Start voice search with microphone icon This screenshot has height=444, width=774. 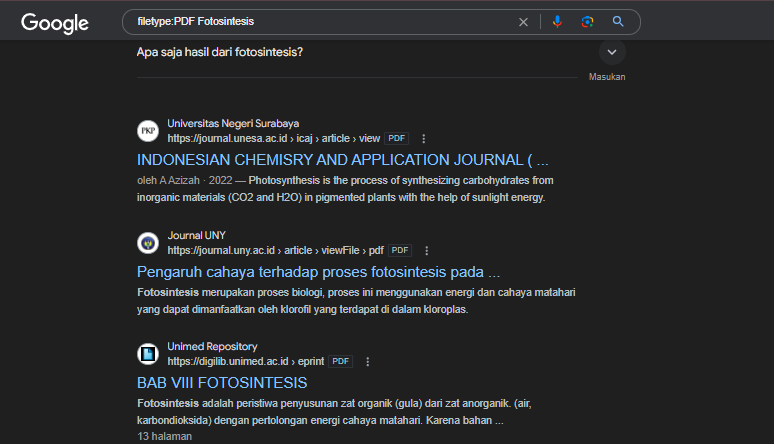click(x=557, y=21)
